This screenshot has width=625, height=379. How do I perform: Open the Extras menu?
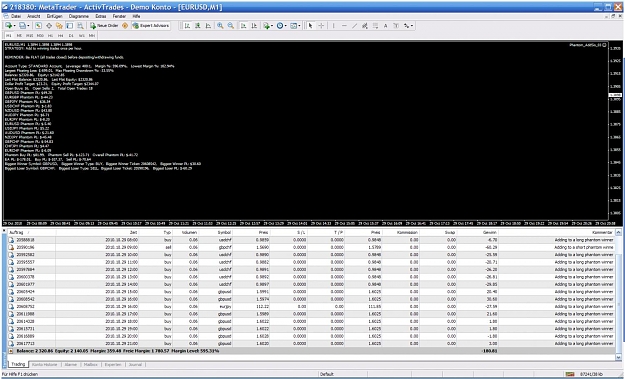click(x=101, y=16)
